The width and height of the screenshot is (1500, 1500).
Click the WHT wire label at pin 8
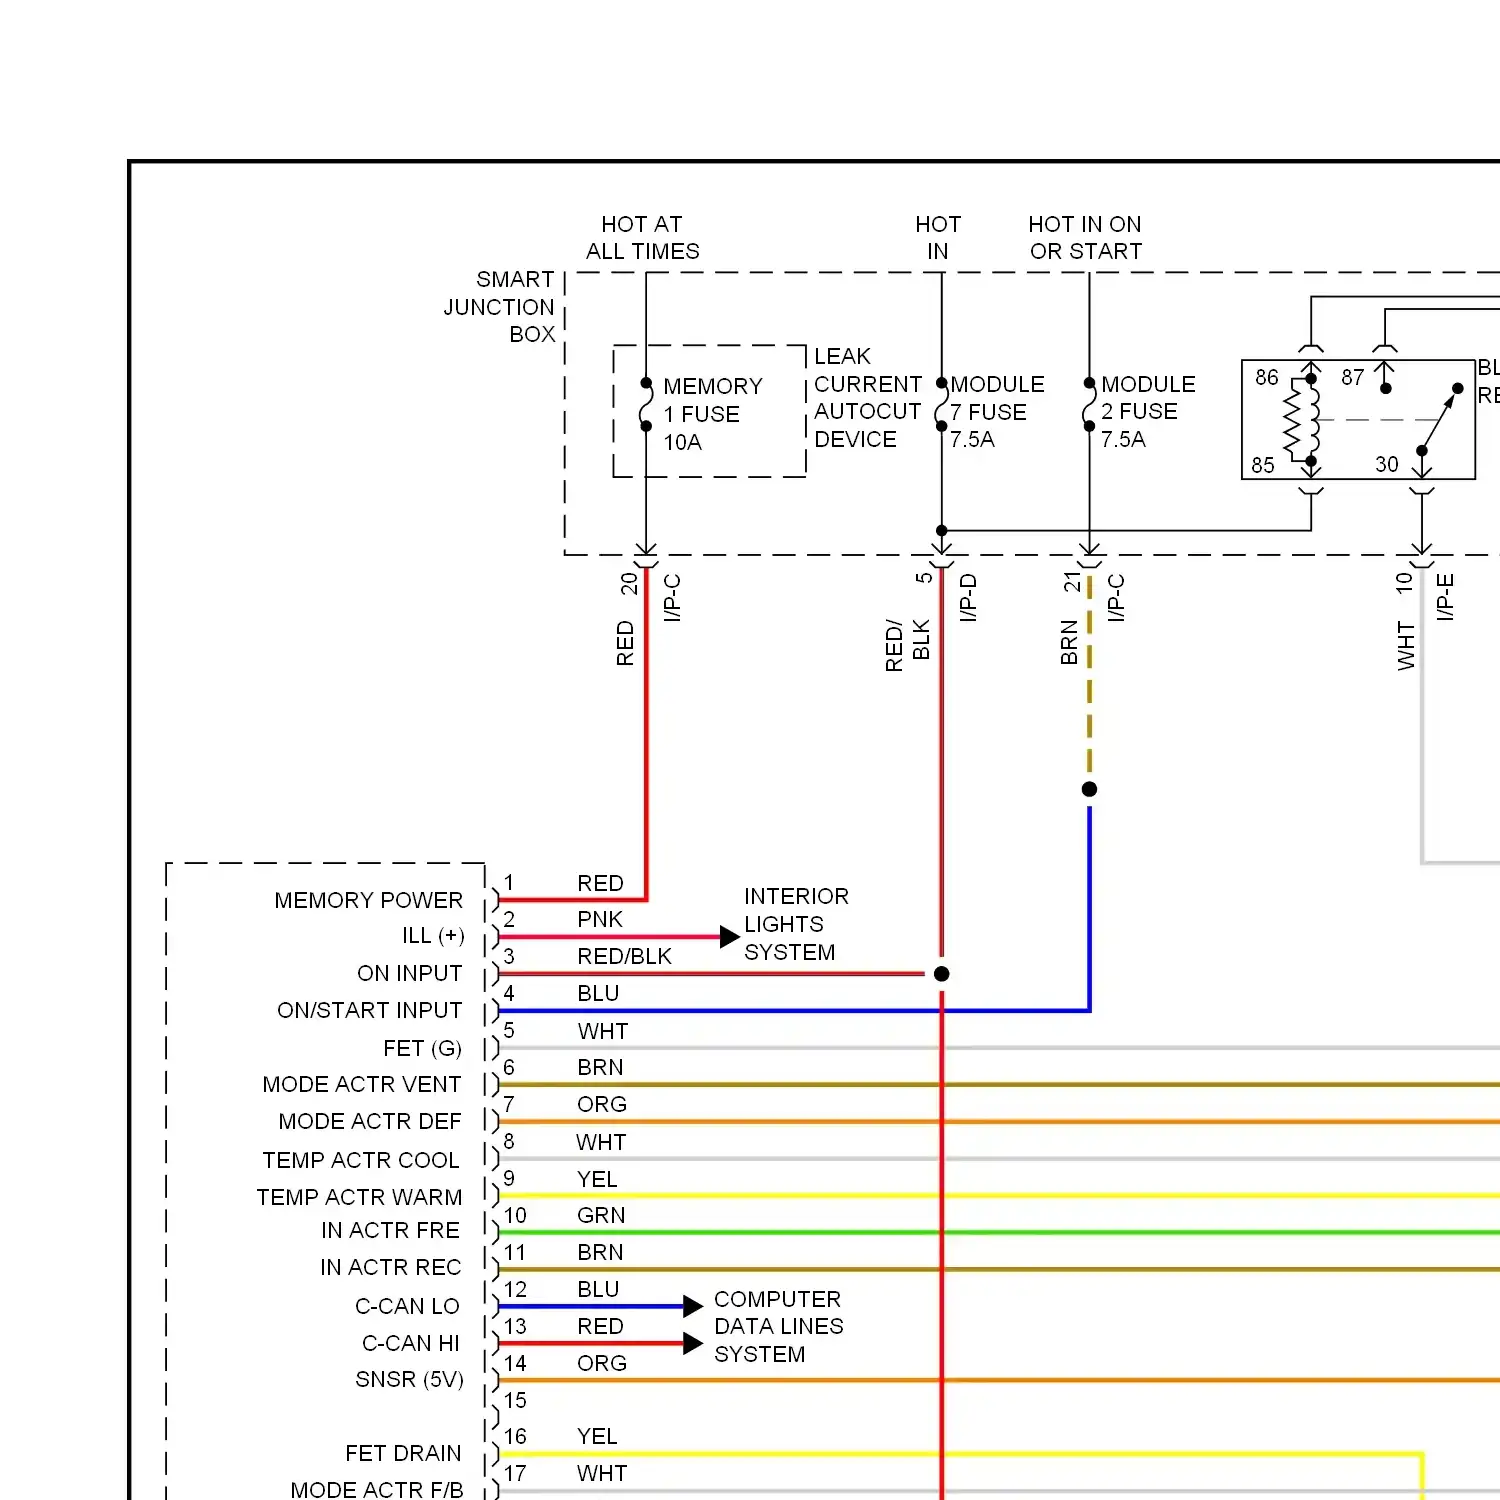[x=601, y=1142]
